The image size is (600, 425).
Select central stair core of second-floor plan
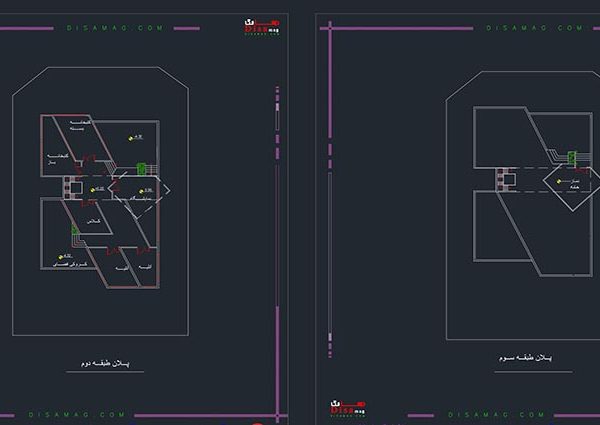click(73, 187)
